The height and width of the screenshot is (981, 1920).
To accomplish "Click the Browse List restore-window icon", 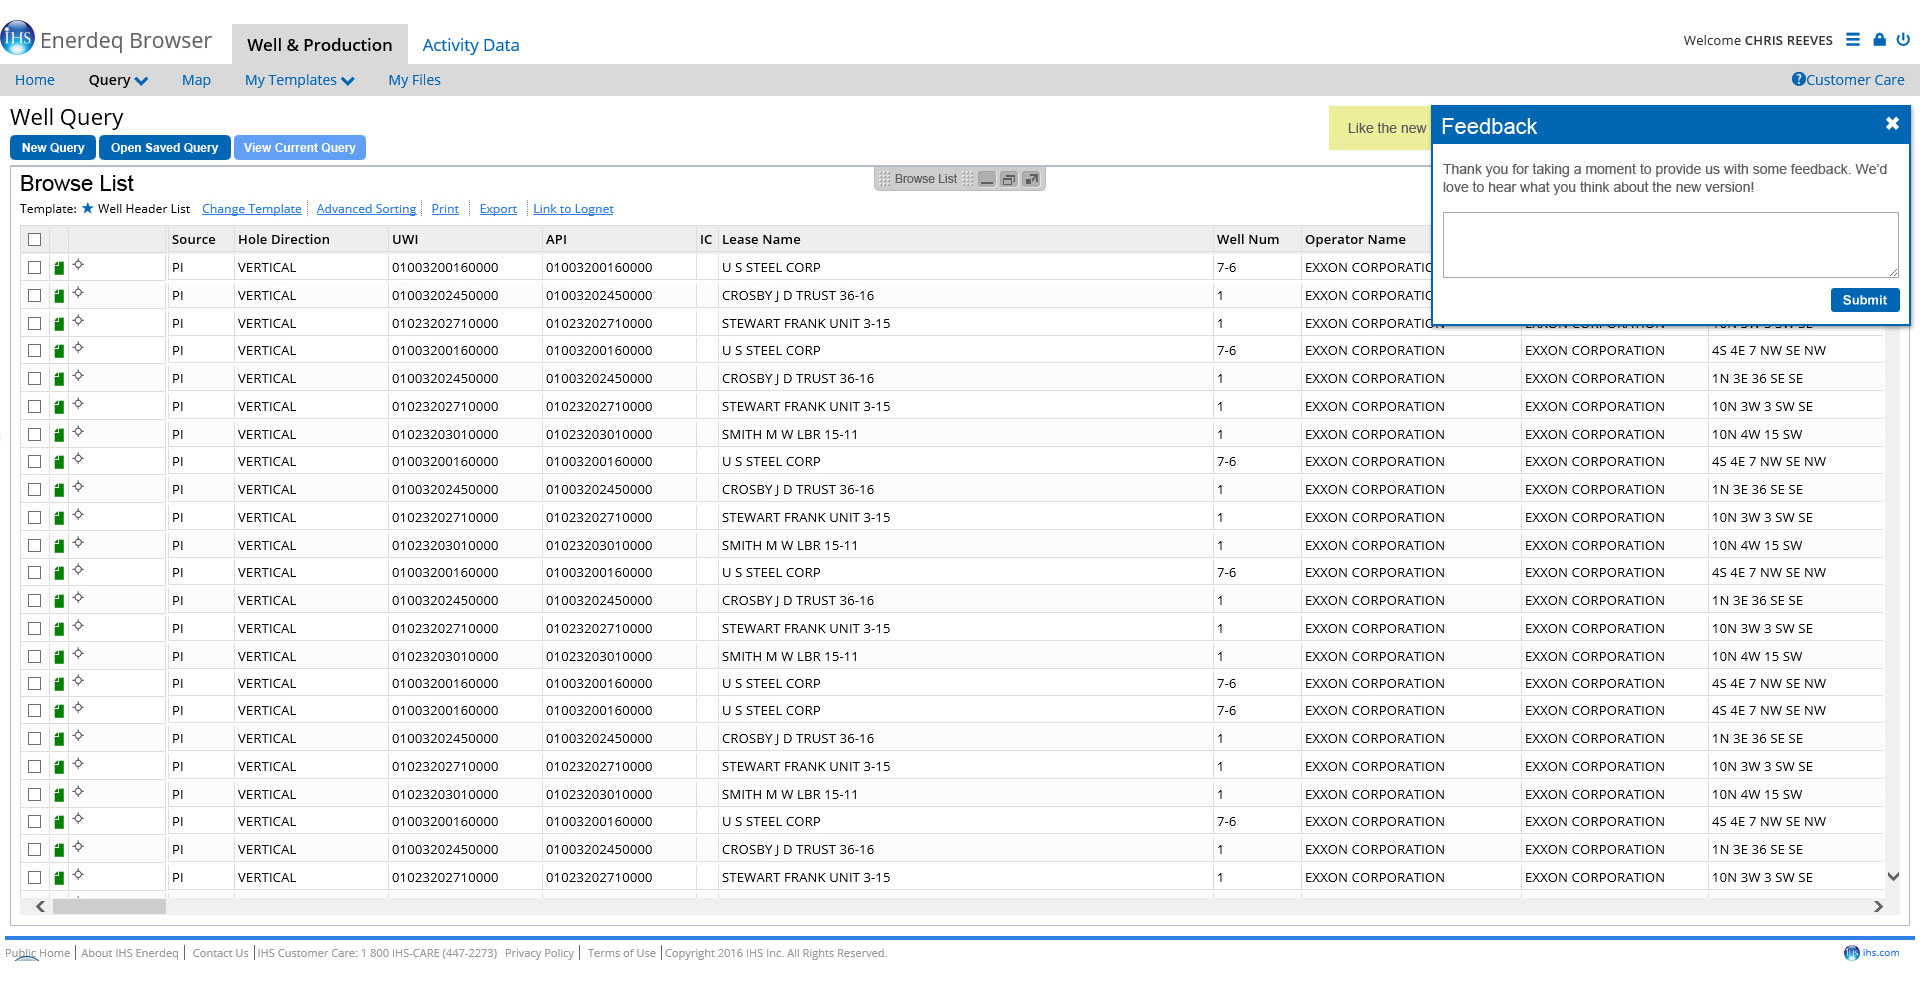I will click(1009, 179).
